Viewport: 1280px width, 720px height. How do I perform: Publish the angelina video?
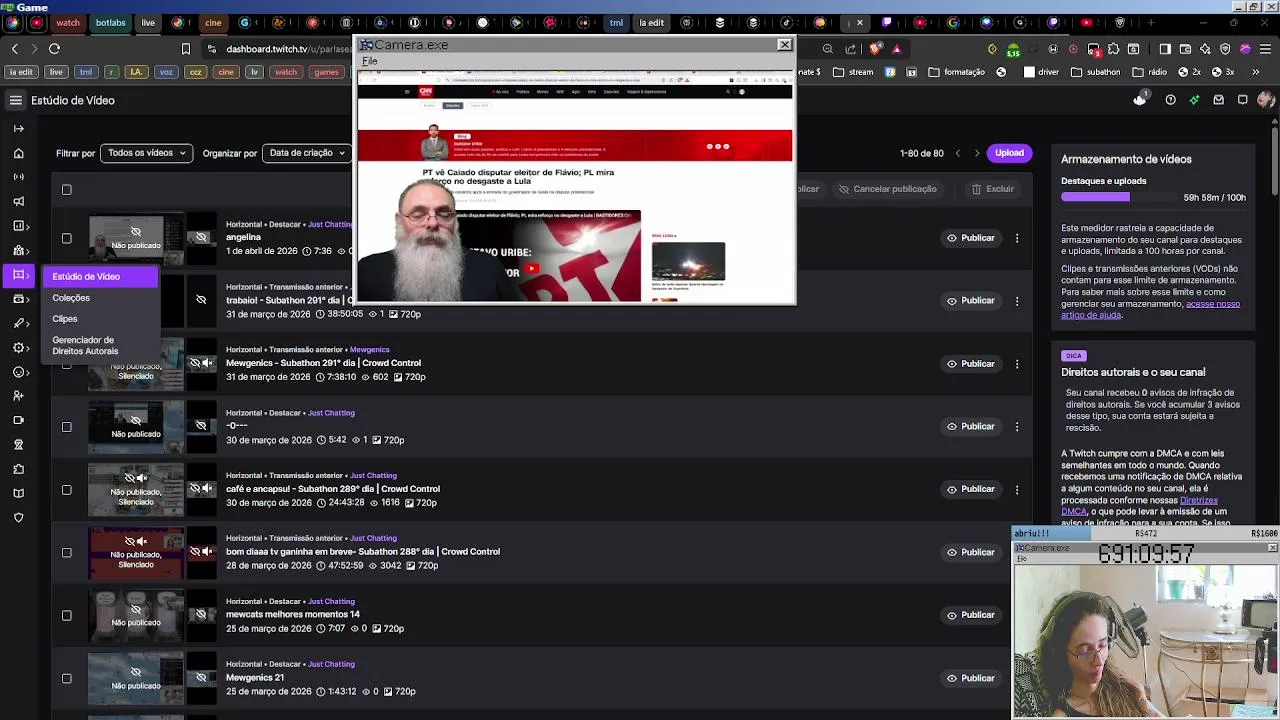pyautogui.click(x=971, y=238)
